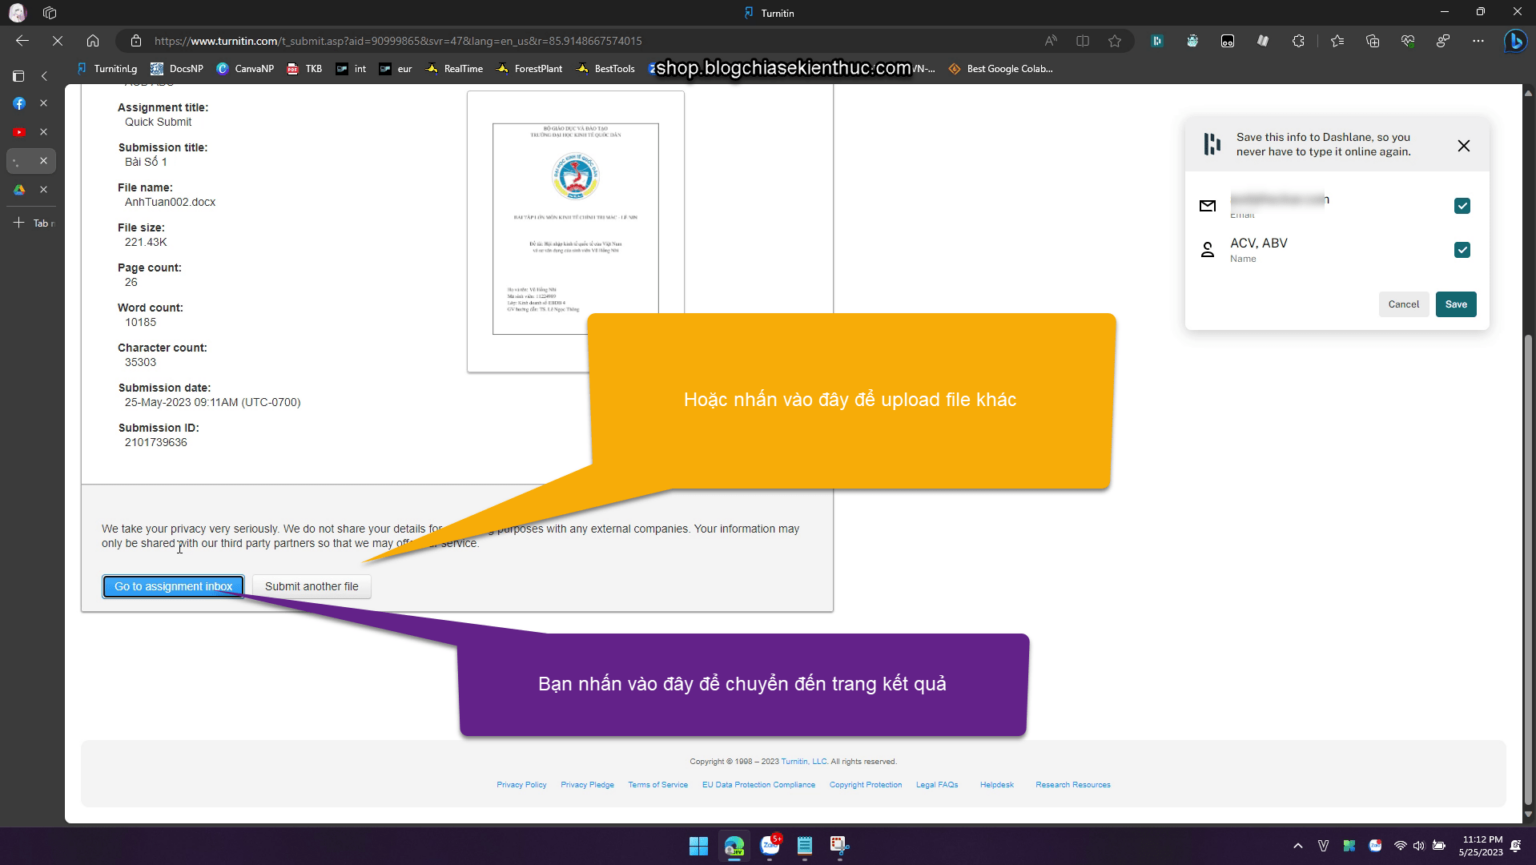Open the Favorites list icon
The width and height of the screenshot is (1536, 865).
click(x=1338, y=41)
